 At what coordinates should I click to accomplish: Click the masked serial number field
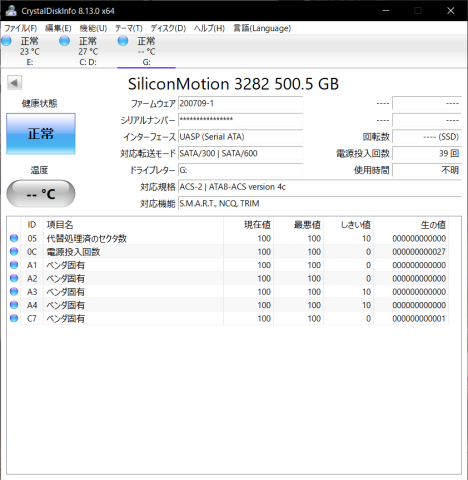(240, 120)
